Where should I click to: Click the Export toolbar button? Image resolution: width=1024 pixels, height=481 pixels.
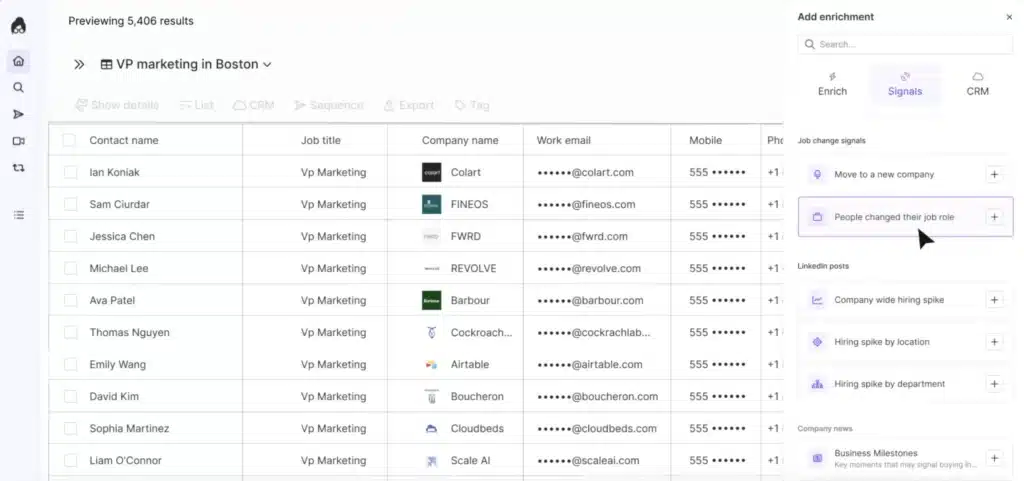click(408, 105)
